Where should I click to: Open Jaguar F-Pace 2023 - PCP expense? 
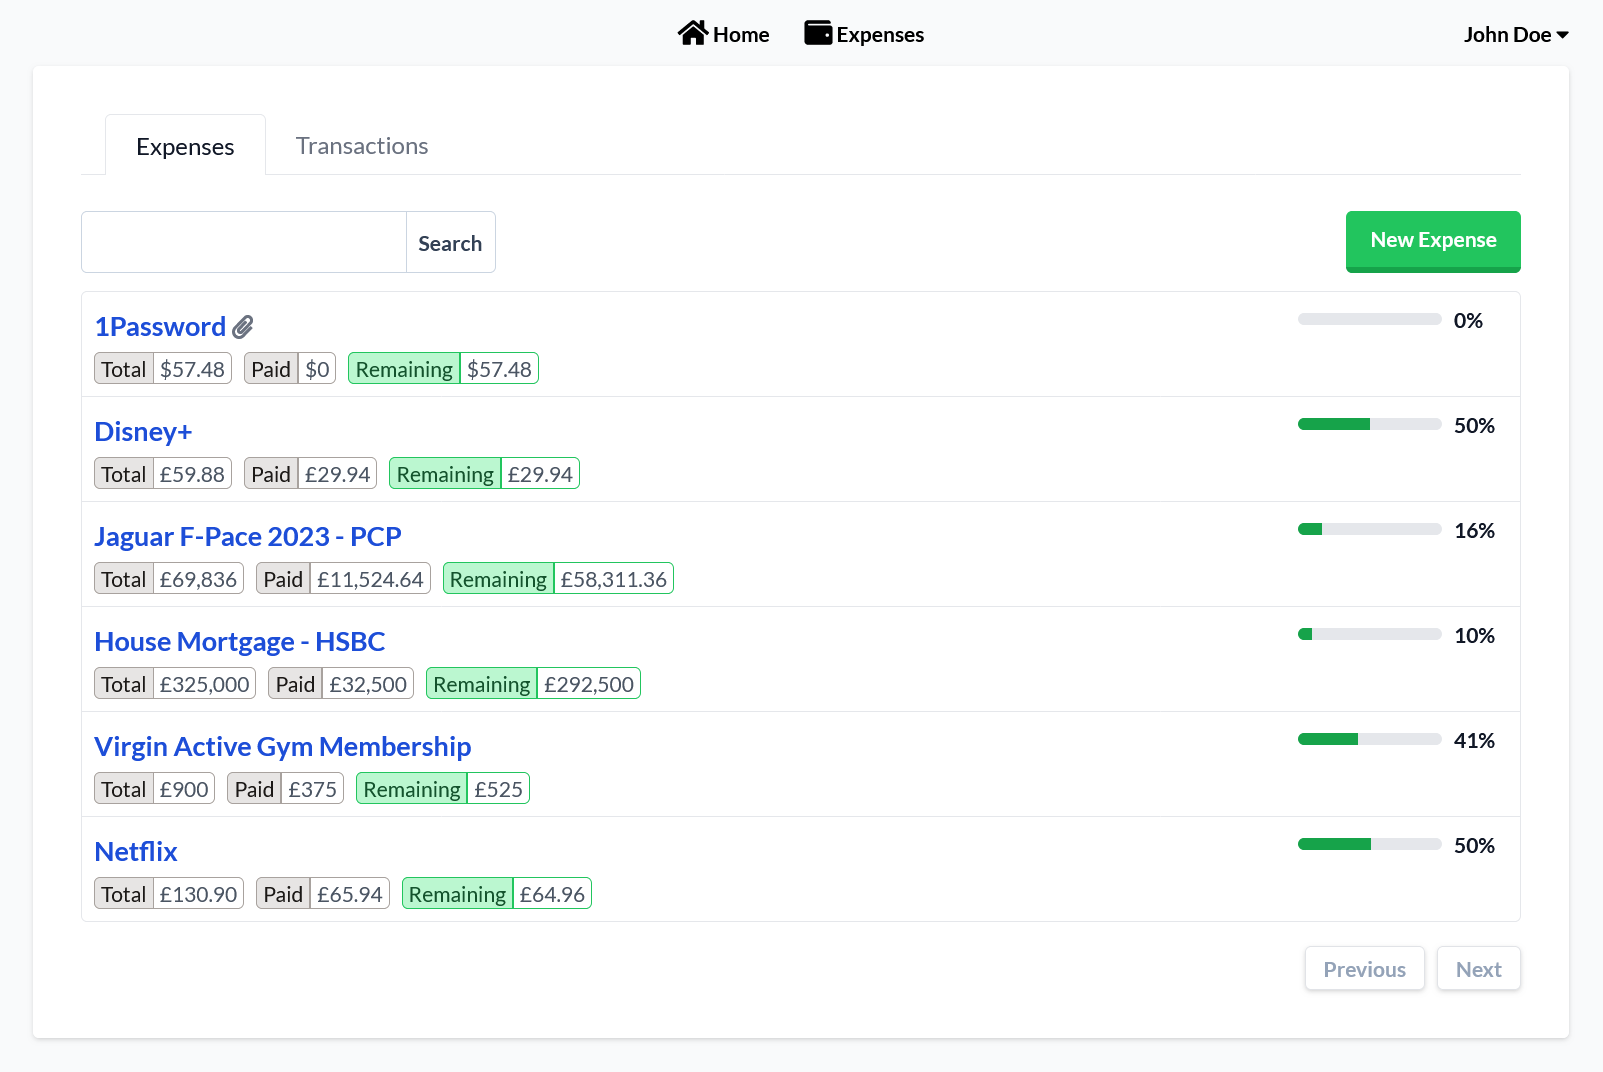tap(248, 537)
